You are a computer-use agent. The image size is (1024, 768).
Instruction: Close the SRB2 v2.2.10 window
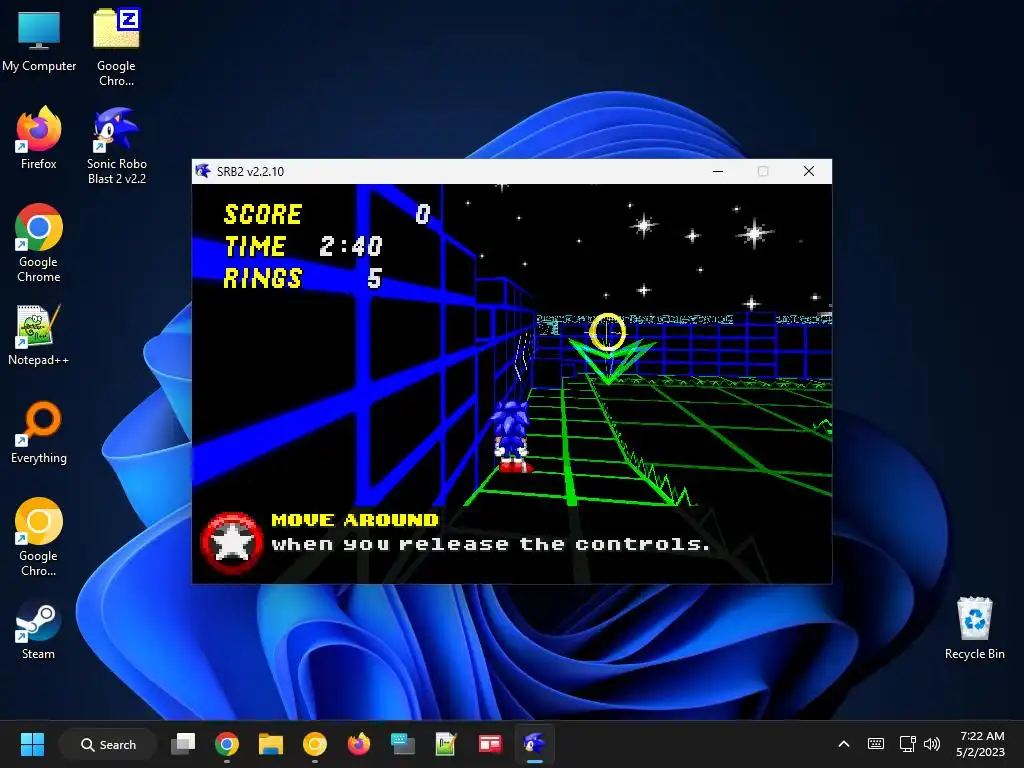[808, 171]
